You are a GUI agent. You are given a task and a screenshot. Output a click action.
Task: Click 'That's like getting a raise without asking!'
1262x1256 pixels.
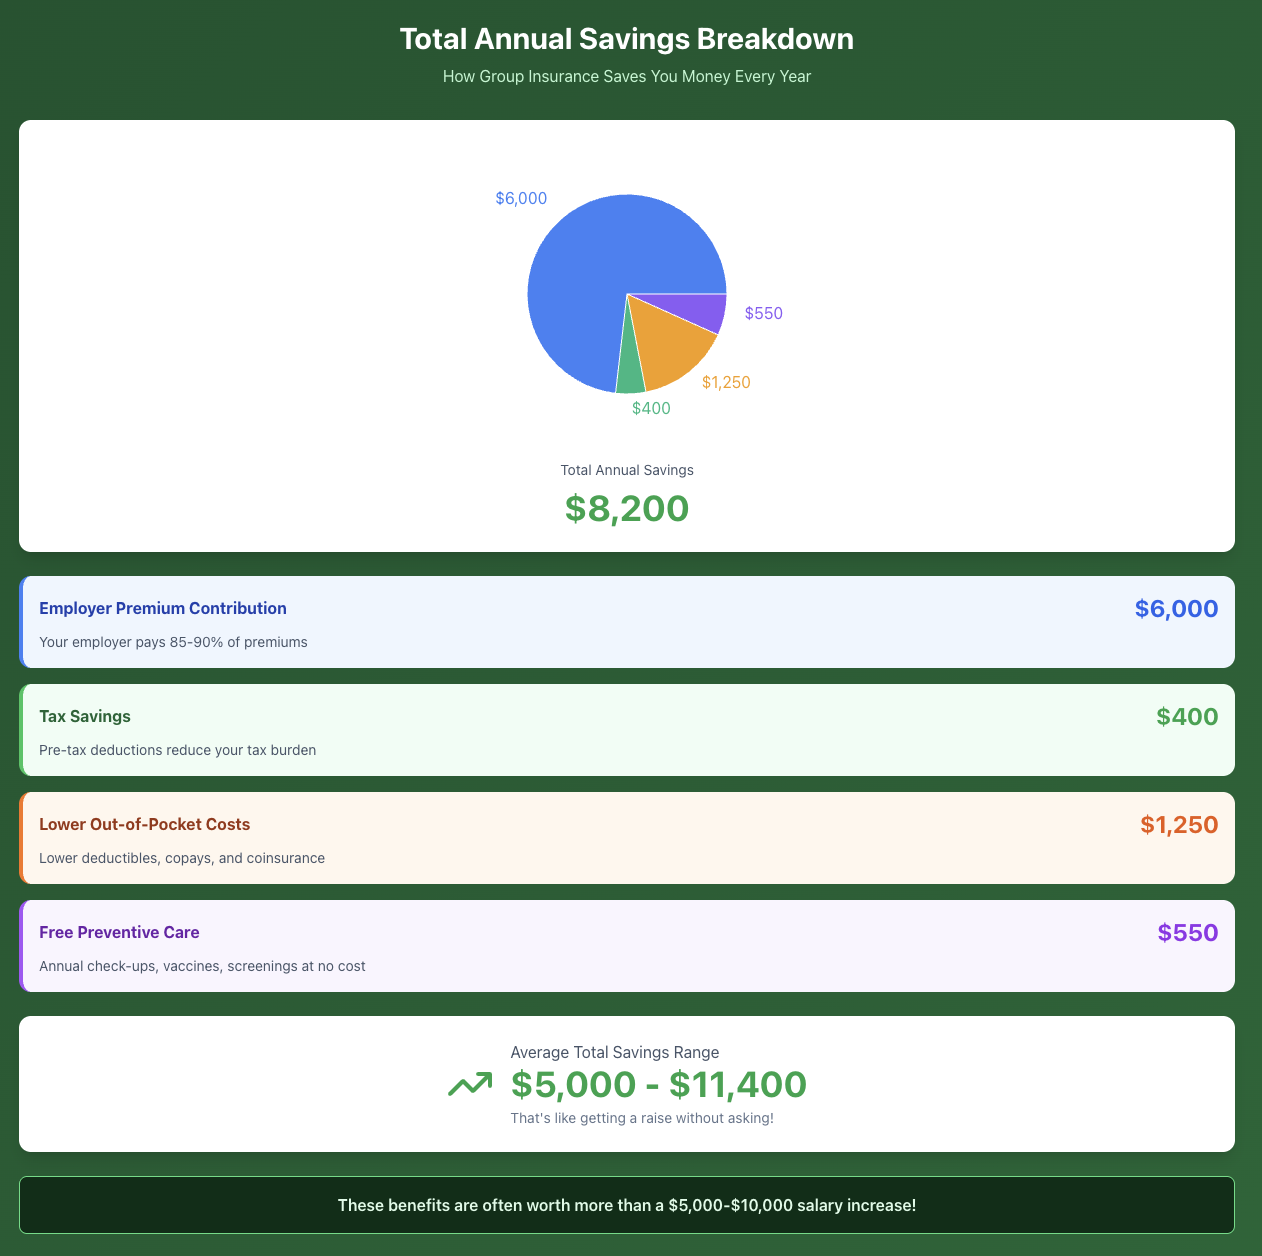642,1118
